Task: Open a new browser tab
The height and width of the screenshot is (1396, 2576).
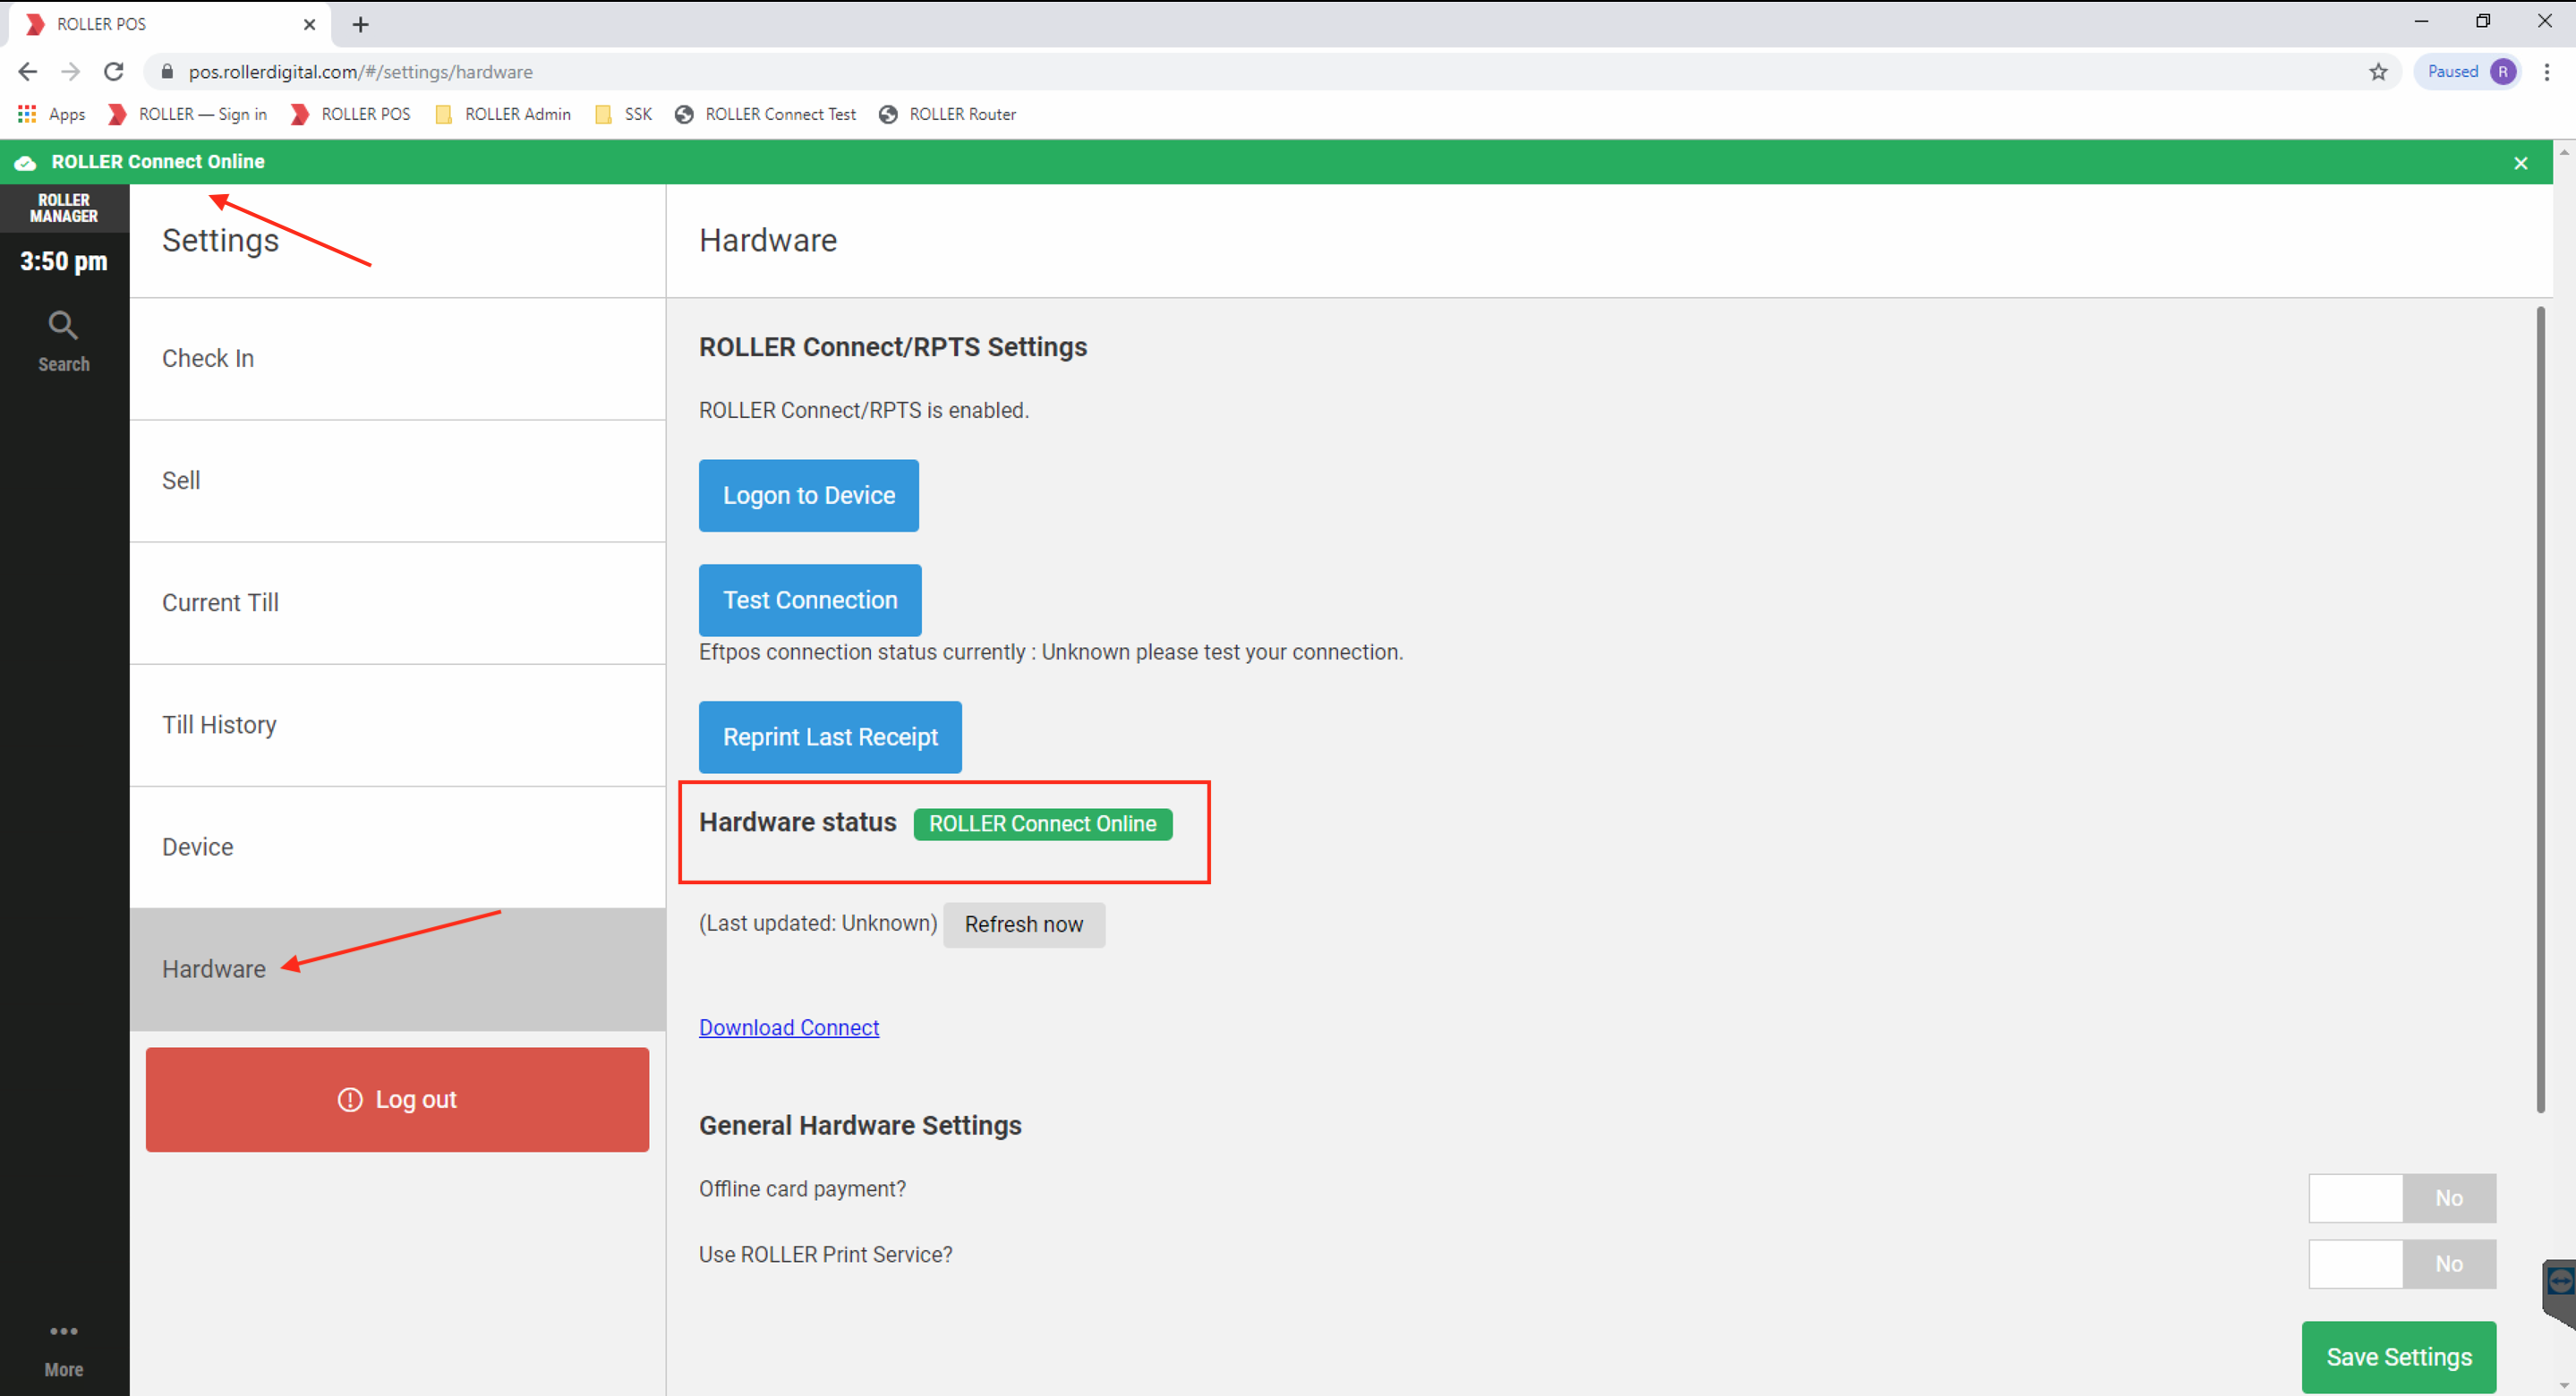Action: [361, 24]
